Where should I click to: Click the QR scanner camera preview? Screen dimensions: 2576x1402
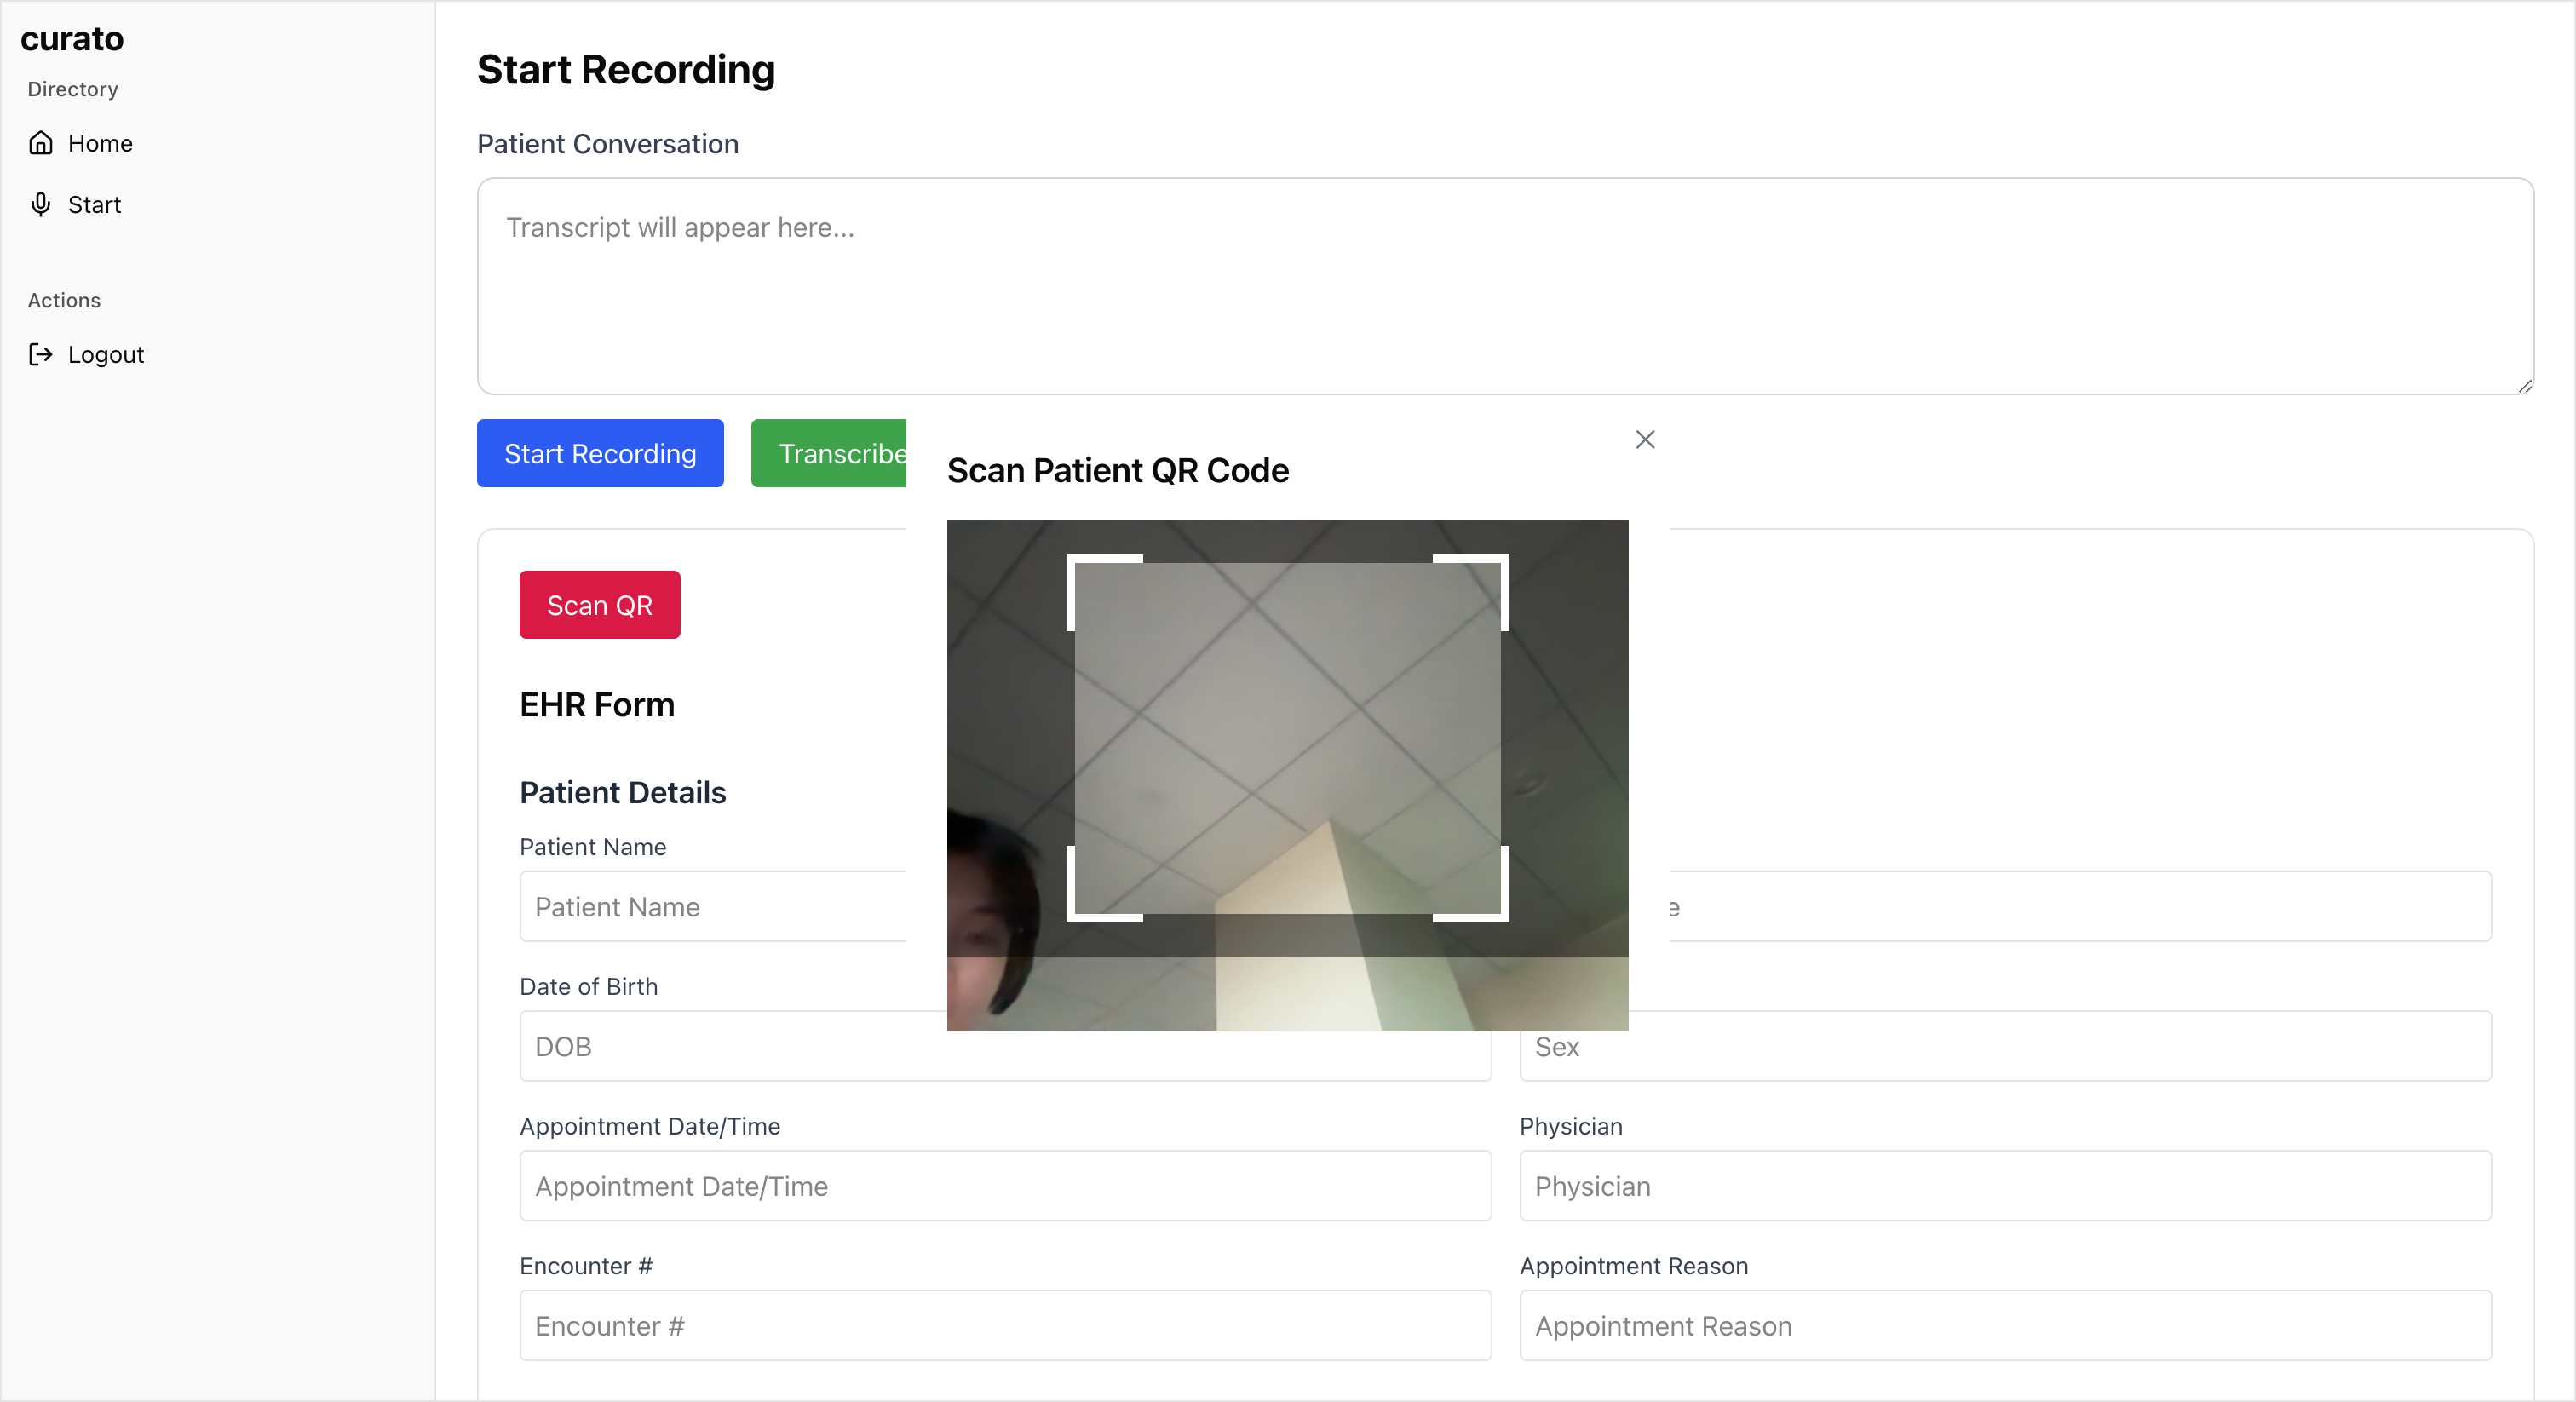1287,775
